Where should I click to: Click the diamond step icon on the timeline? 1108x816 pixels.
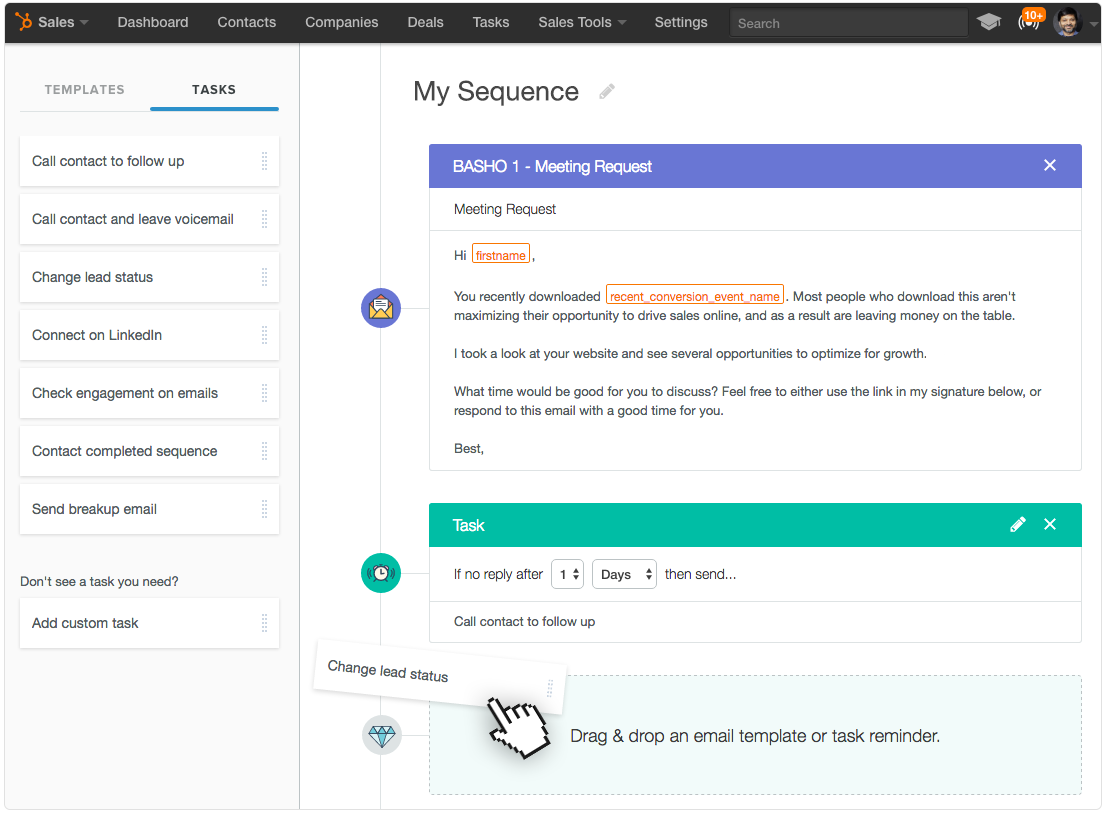point(381,735)
